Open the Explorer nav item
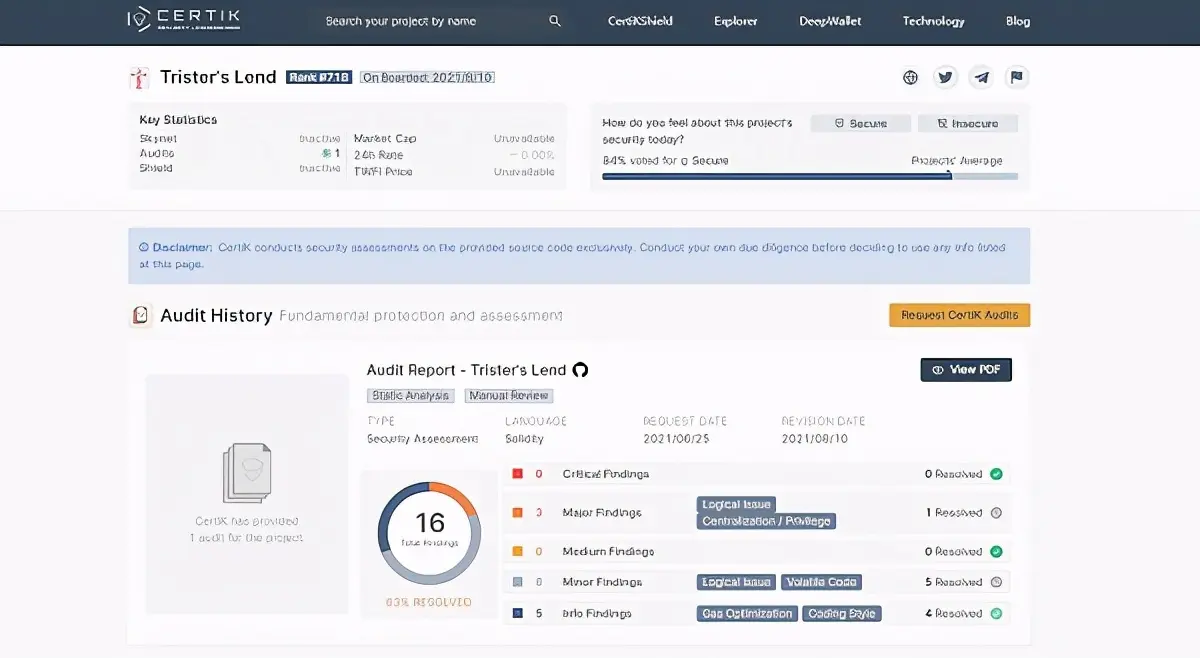 point(736,21)
